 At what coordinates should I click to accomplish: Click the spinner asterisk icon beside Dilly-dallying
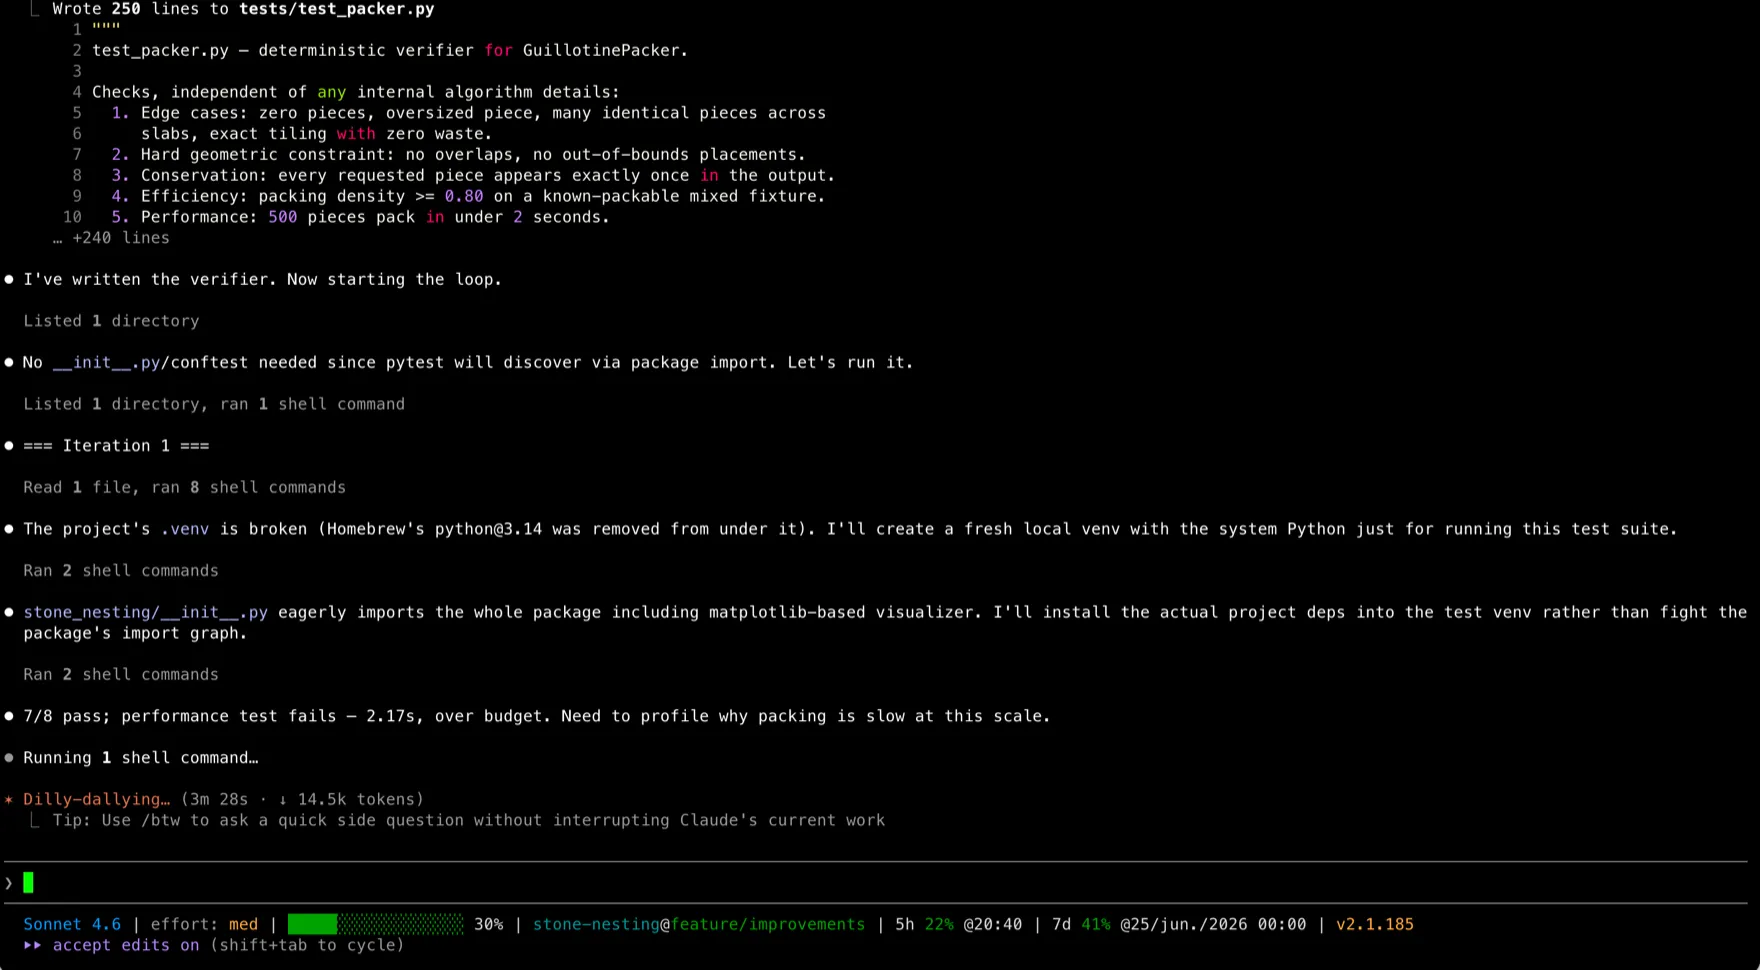click(x=9, y=799)
